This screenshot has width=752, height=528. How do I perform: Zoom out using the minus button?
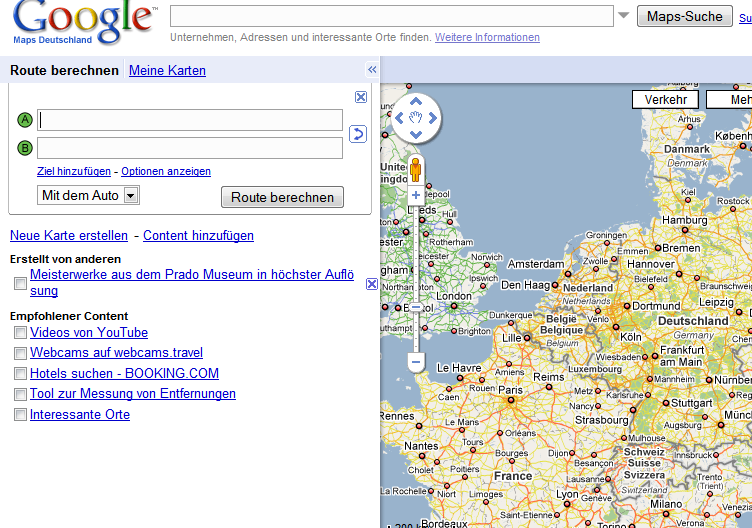click(x=416, y=361)
